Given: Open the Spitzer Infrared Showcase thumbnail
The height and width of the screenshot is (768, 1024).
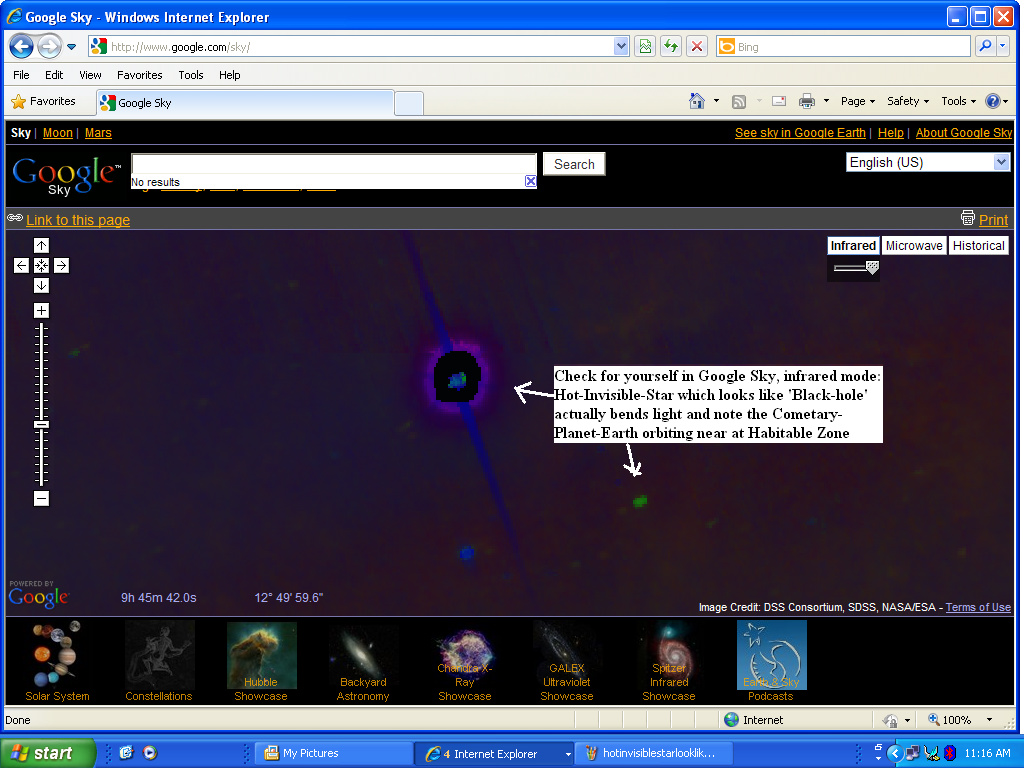Looking at the screenshot, I should click(x=669, y=661).
